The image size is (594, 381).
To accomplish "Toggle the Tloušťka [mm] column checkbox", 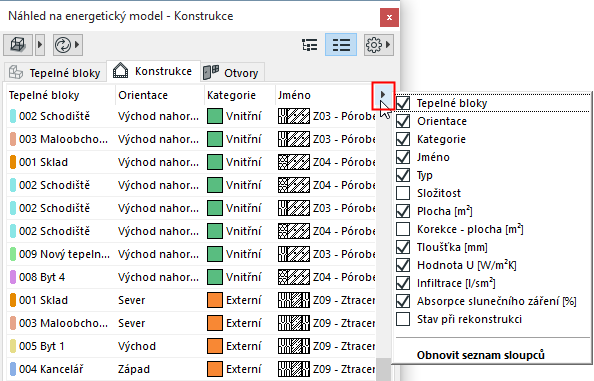I will (x=403, y=247).
